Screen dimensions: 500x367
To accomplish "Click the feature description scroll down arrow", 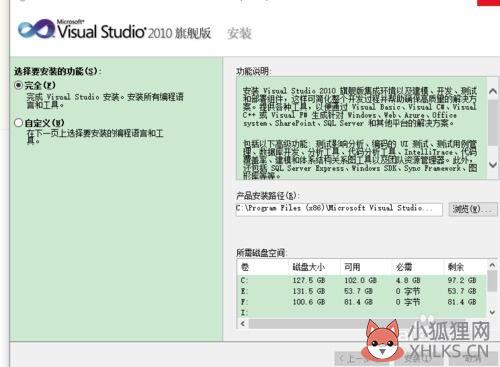I will coord(493,164).
